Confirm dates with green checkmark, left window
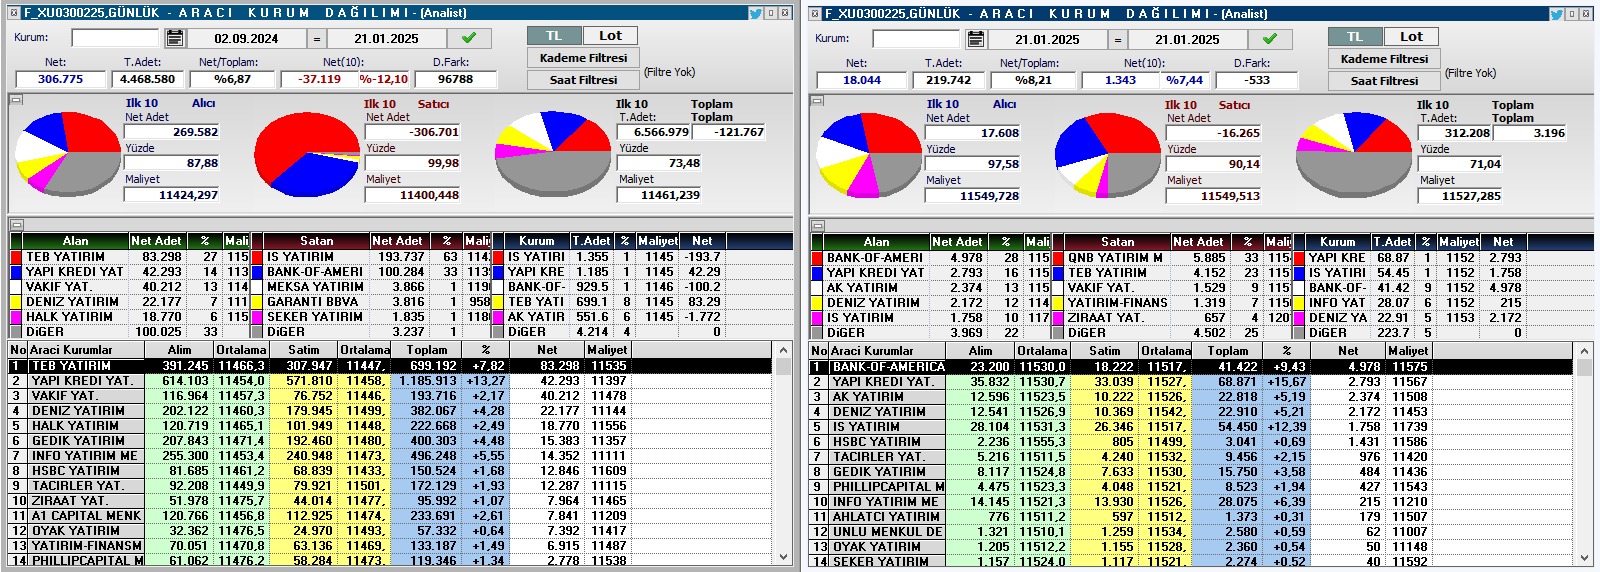 coord(468,38)
